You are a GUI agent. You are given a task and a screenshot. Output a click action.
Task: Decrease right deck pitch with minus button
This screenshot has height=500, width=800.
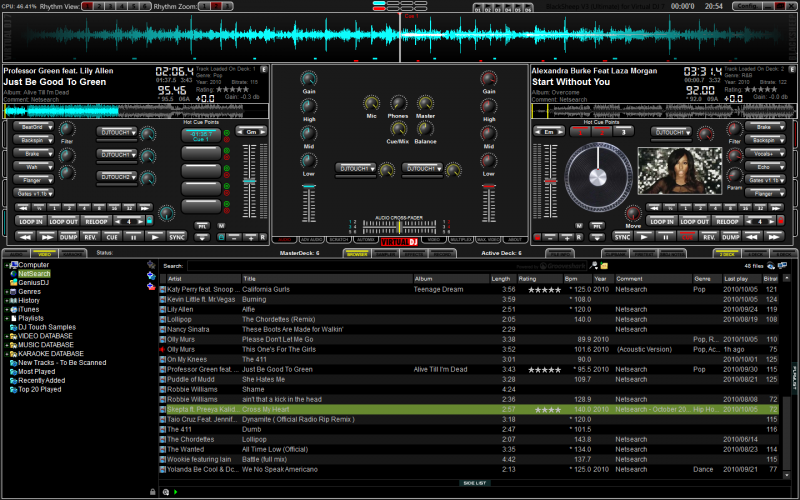[x=549, y=237]
